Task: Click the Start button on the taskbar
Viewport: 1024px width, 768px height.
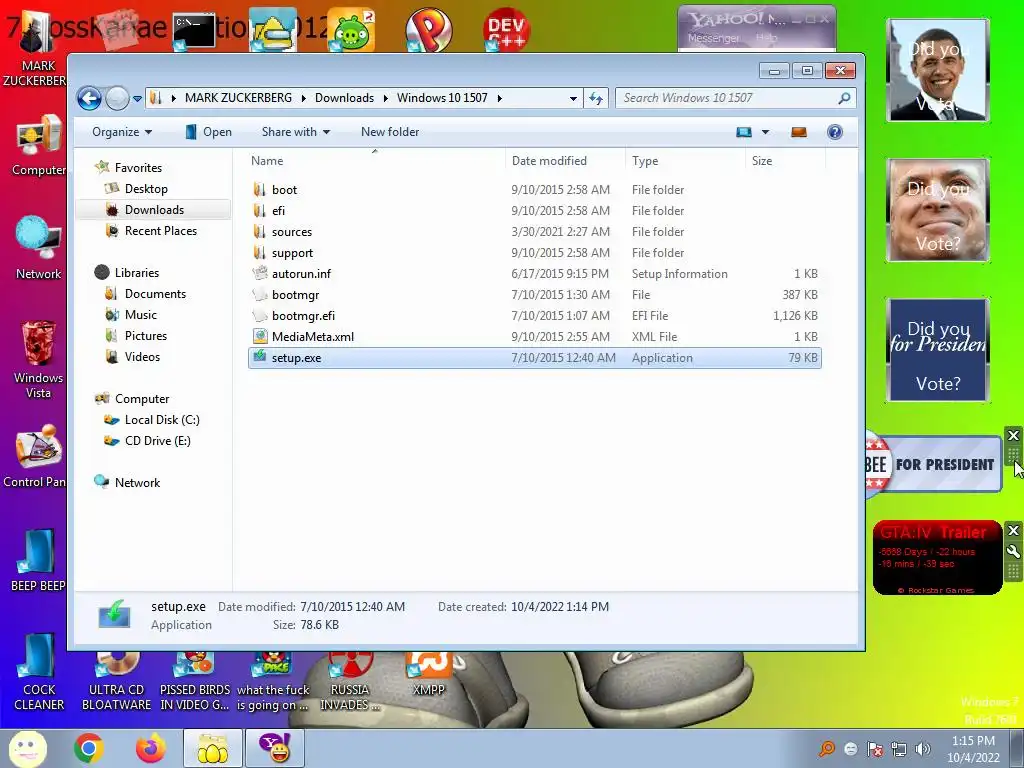Action: [27, 748]
